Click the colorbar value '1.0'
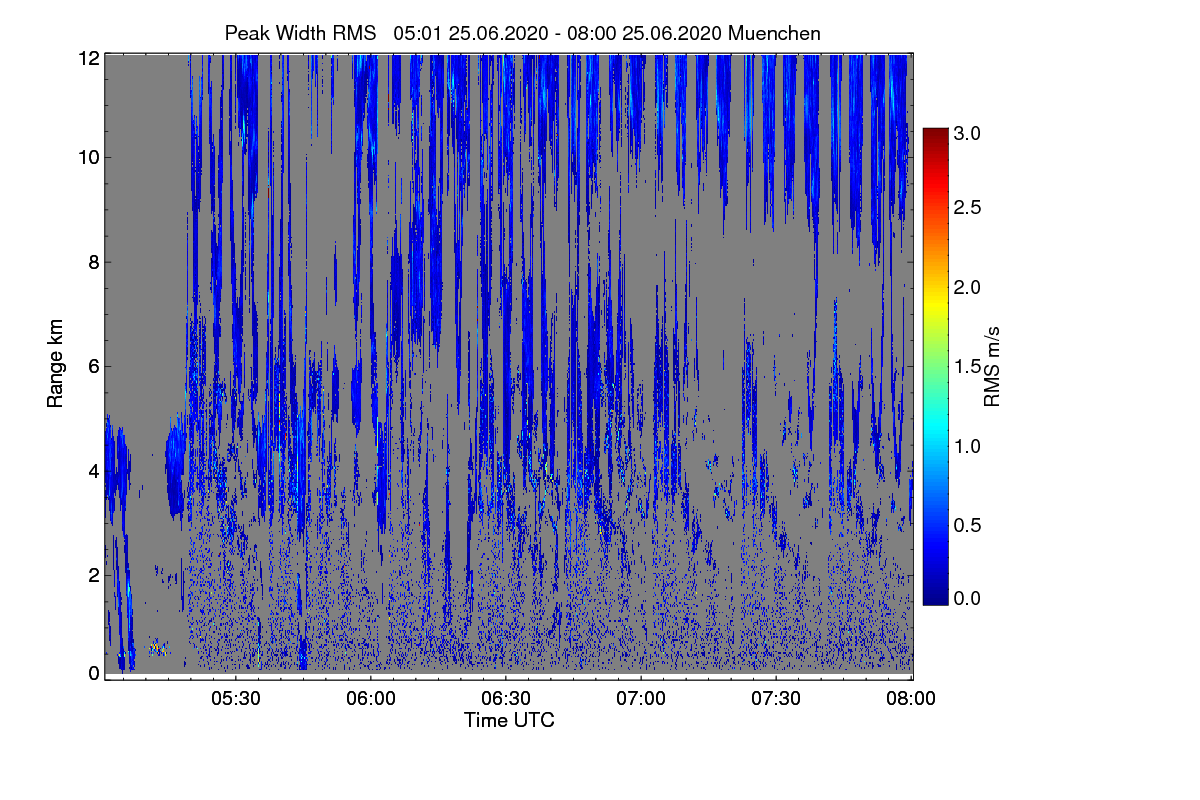 click(966, 445)
